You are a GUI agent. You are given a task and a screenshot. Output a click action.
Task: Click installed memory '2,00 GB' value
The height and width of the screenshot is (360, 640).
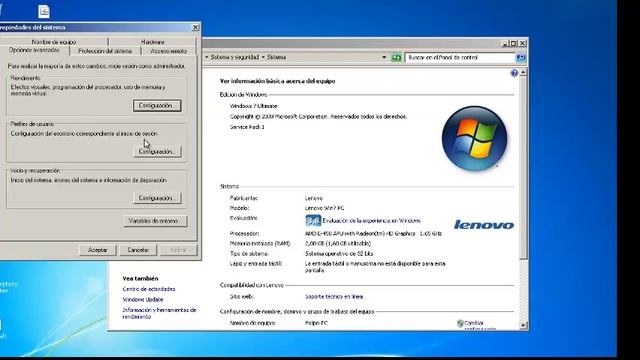[338, 243]
